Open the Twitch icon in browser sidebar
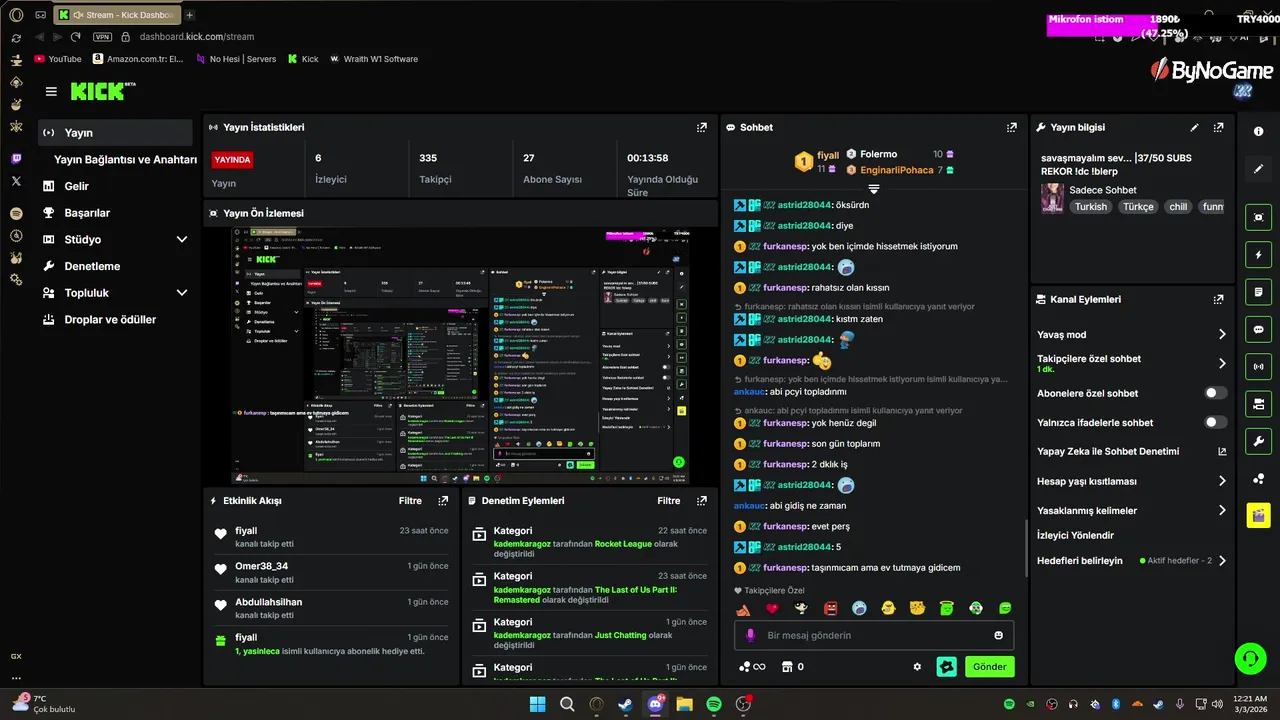 (16, 159)
